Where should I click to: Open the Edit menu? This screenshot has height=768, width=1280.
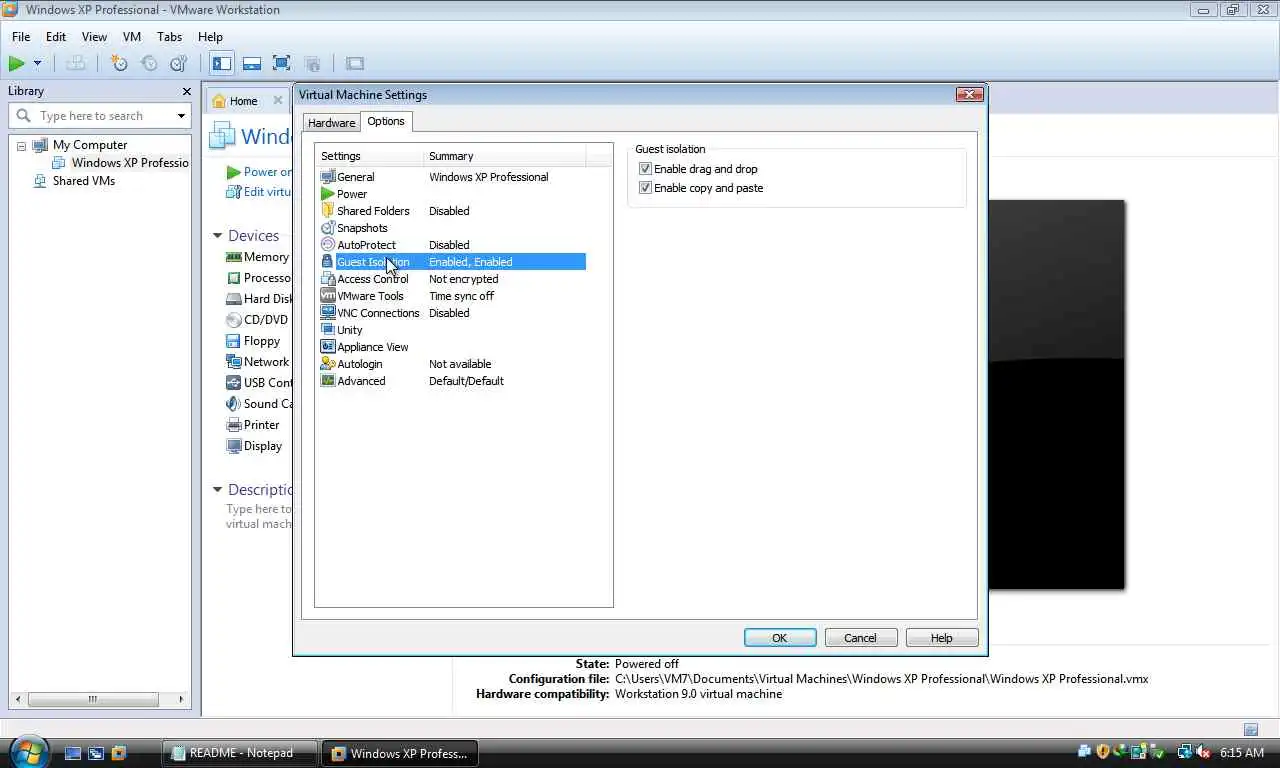point(56,37)
